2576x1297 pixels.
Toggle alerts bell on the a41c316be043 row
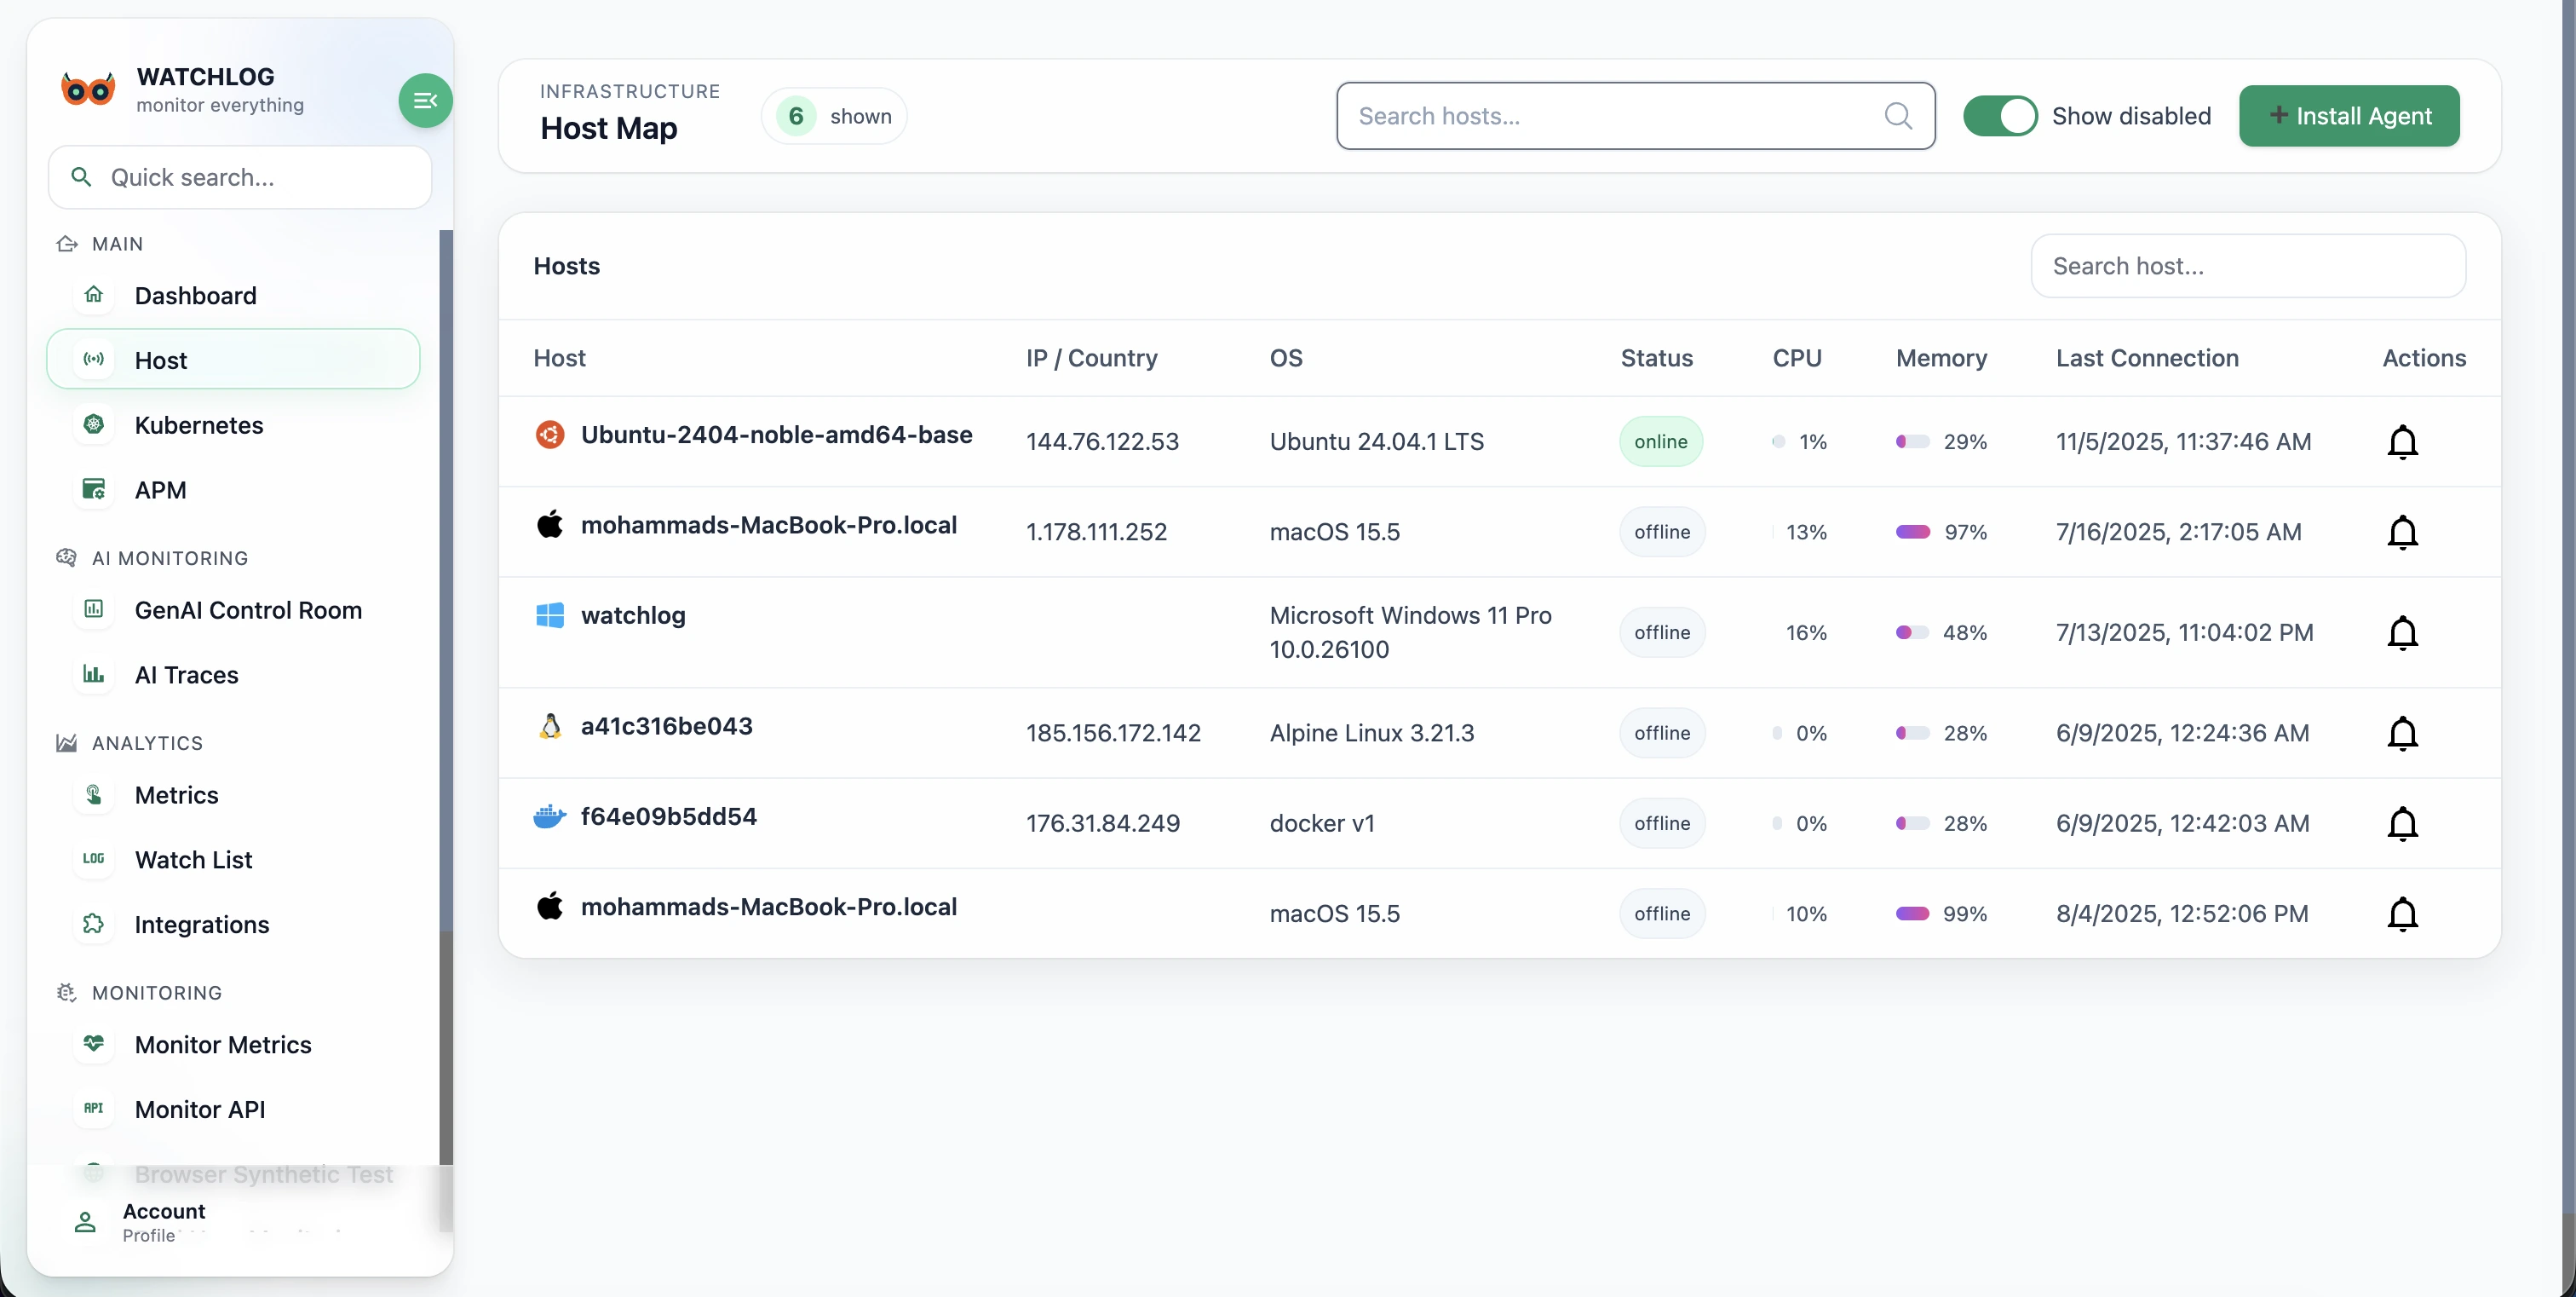click(2403, 733)
